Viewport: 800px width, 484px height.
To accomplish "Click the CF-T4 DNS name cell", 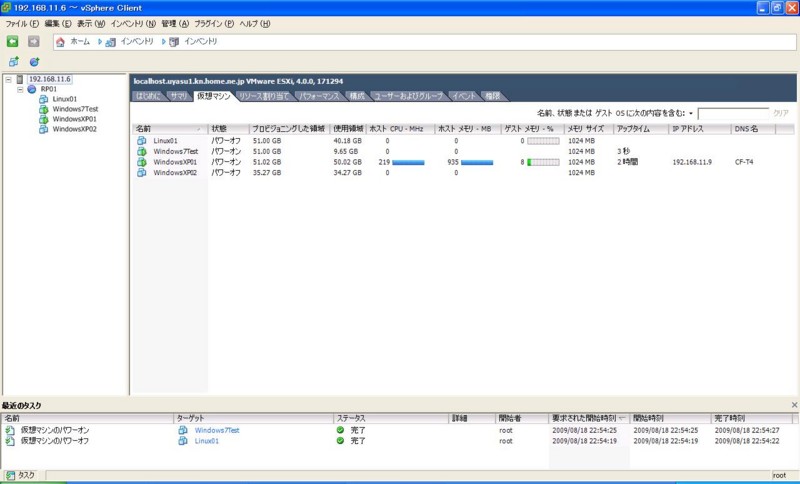I will coord(744,162).
